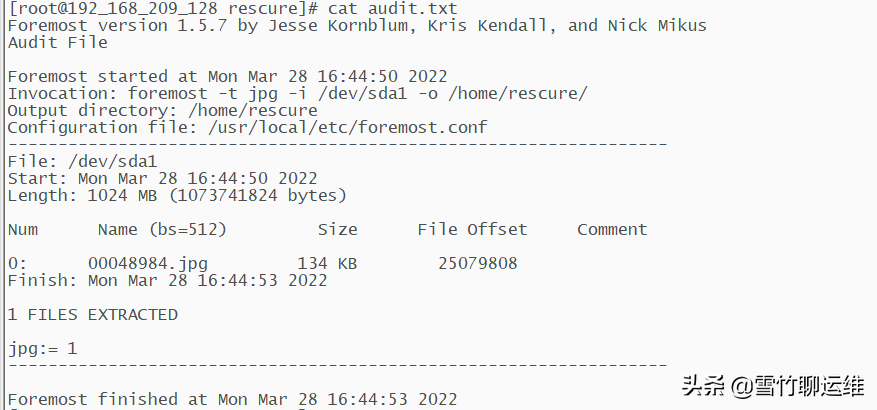The image size is (877, 410).
Task: Click the "jpg:= 1" summary line
Action: 42,348
